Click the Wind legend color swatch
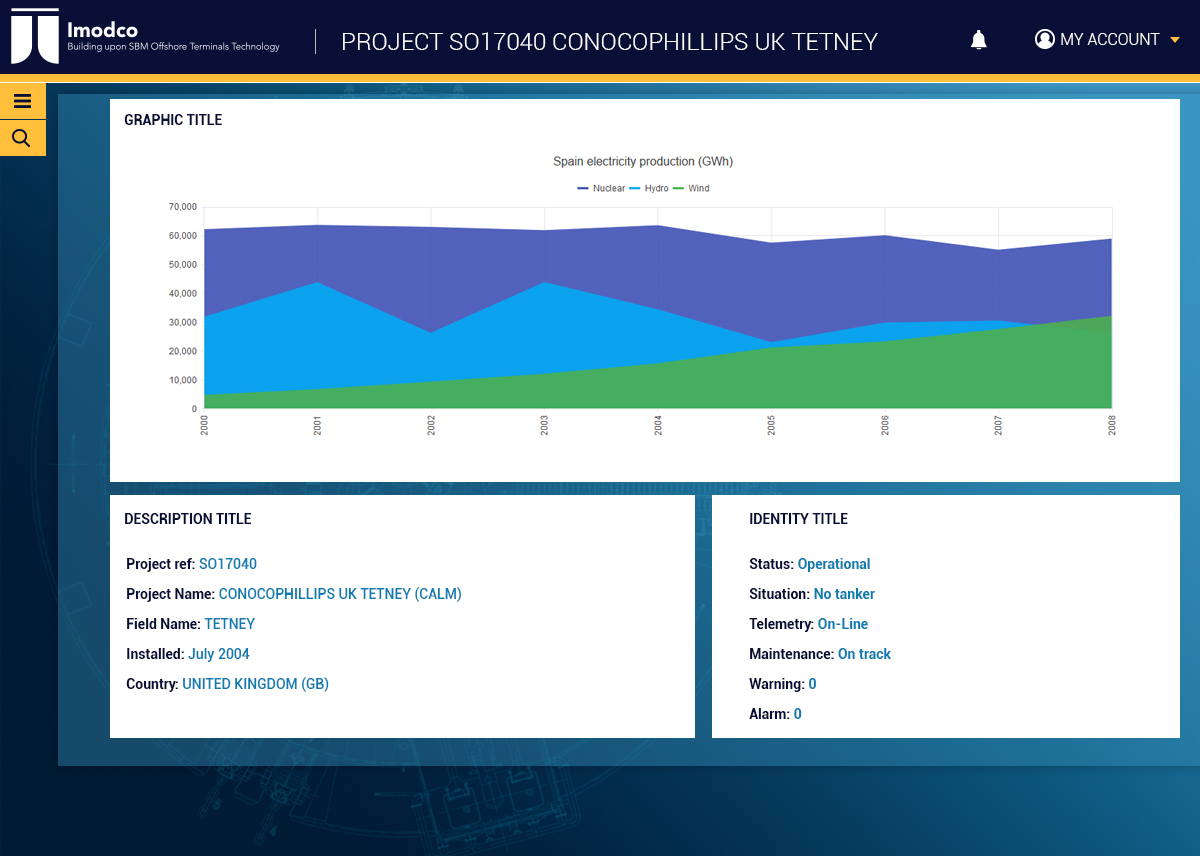Viewport: 1200px width, 856px height. point(678,188)
